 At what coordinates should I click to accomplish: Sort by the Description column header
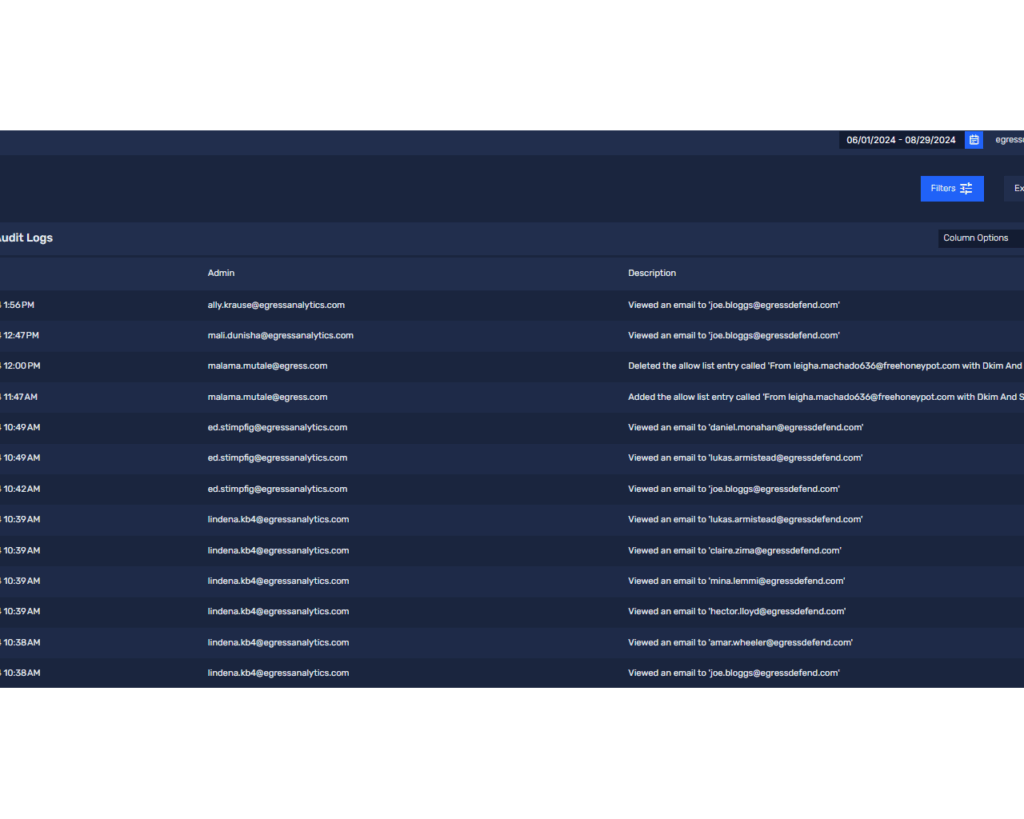[x=651, y=272]
